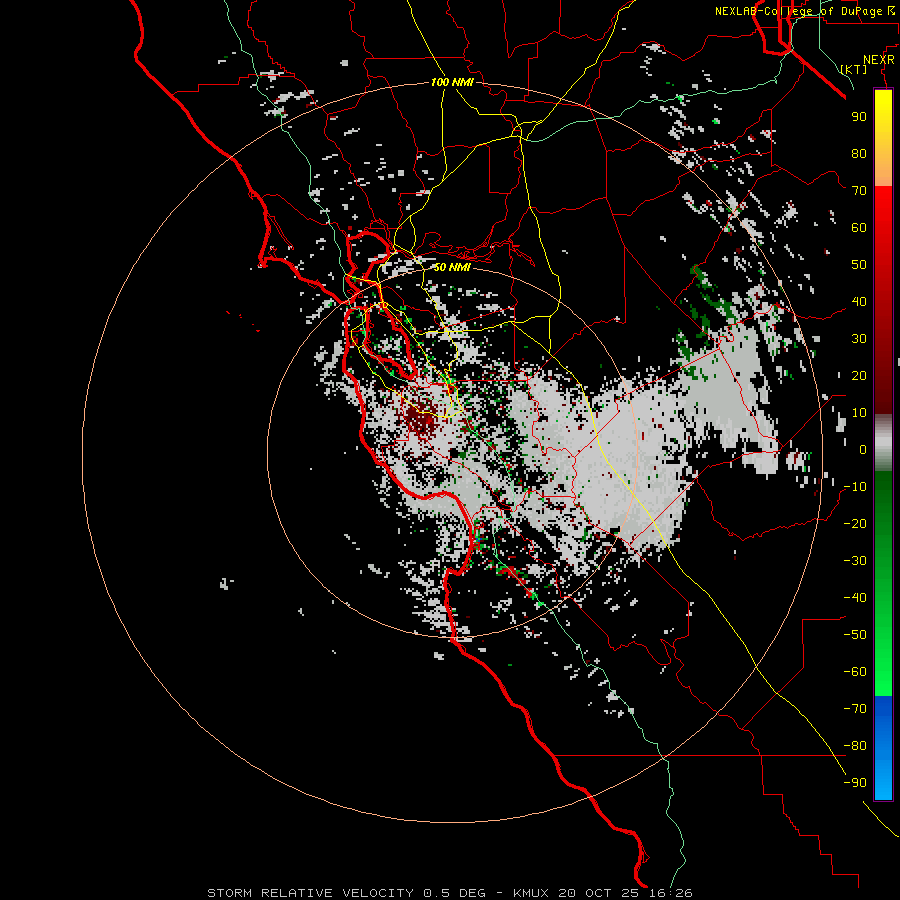Click the STORM RELATIVE VELOCITY caption text
Image resolution: width=900 pixels, height=900 pixels.
click(x=309, y=893)
